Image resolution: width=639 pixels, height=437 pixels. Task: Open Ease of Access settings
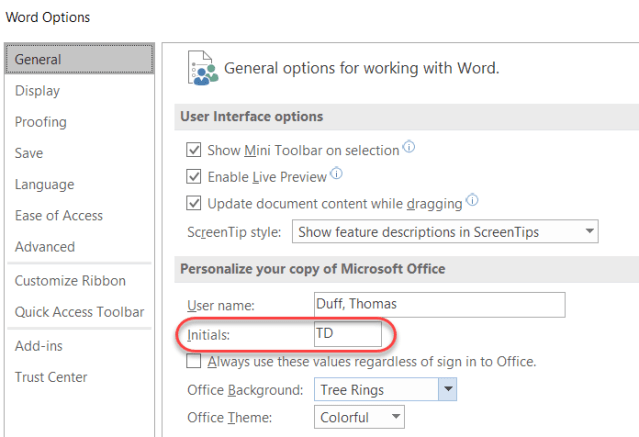(59, 215)
